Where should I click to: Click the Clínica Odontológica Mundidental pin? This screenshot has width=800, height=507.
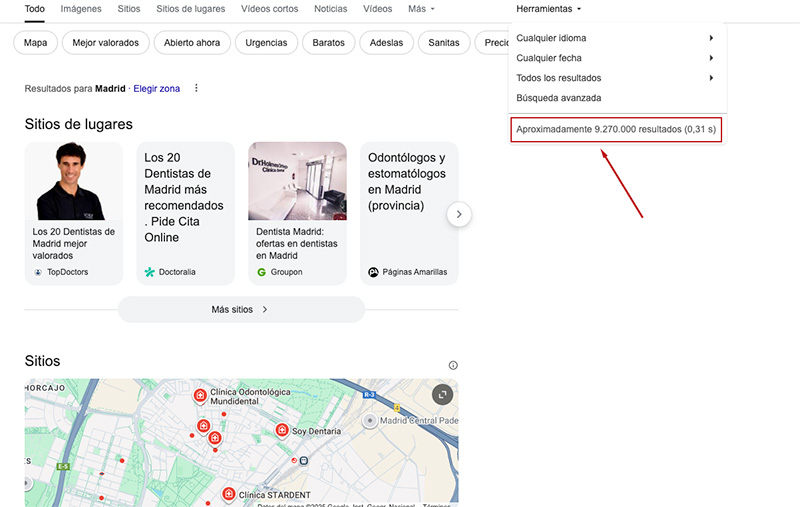pos(200,396)
